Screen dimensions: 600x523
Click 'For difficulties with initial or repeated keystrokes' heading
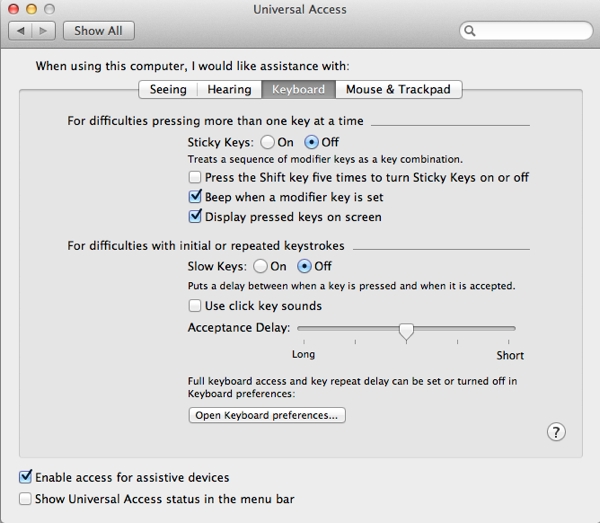(206, 246)
